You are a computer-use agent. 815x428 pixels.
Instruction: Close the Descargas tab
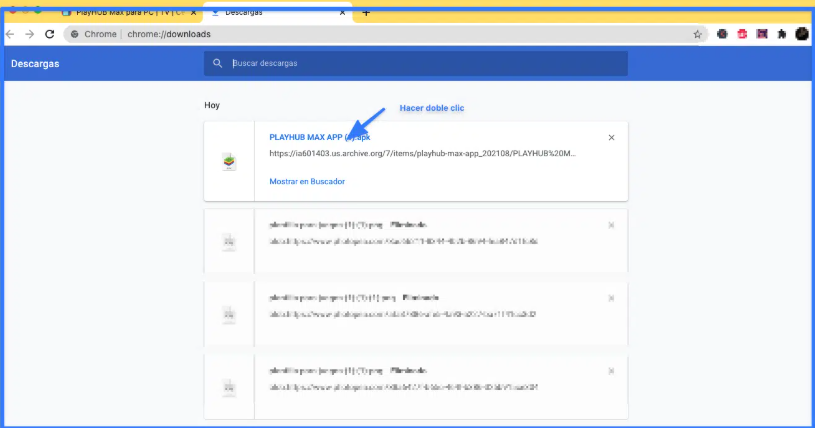(343, 13)
